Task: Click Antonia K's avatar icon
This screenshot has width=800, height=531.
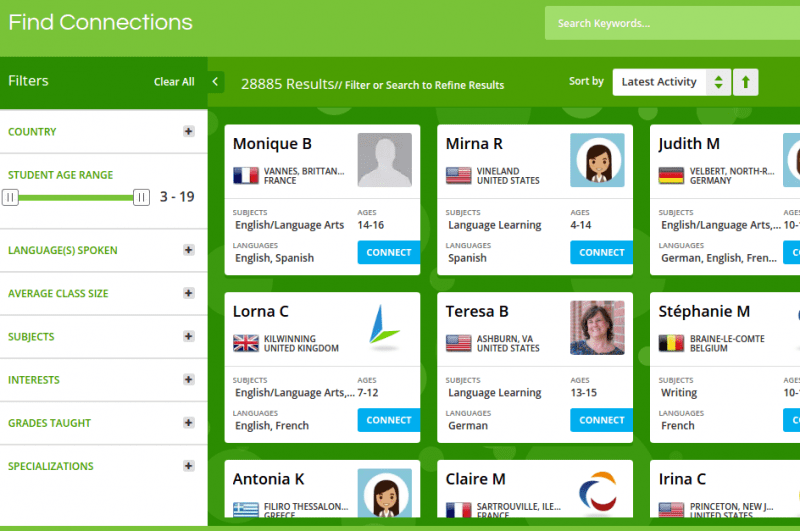Action: click(385, 493)
